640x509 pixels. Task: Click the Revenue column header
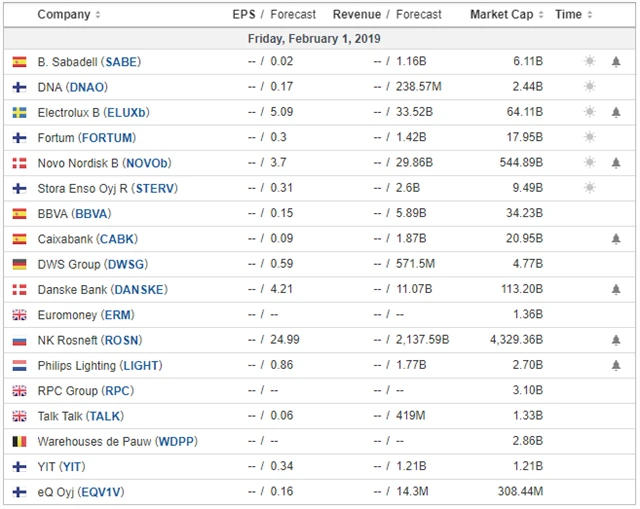point(357,15)
